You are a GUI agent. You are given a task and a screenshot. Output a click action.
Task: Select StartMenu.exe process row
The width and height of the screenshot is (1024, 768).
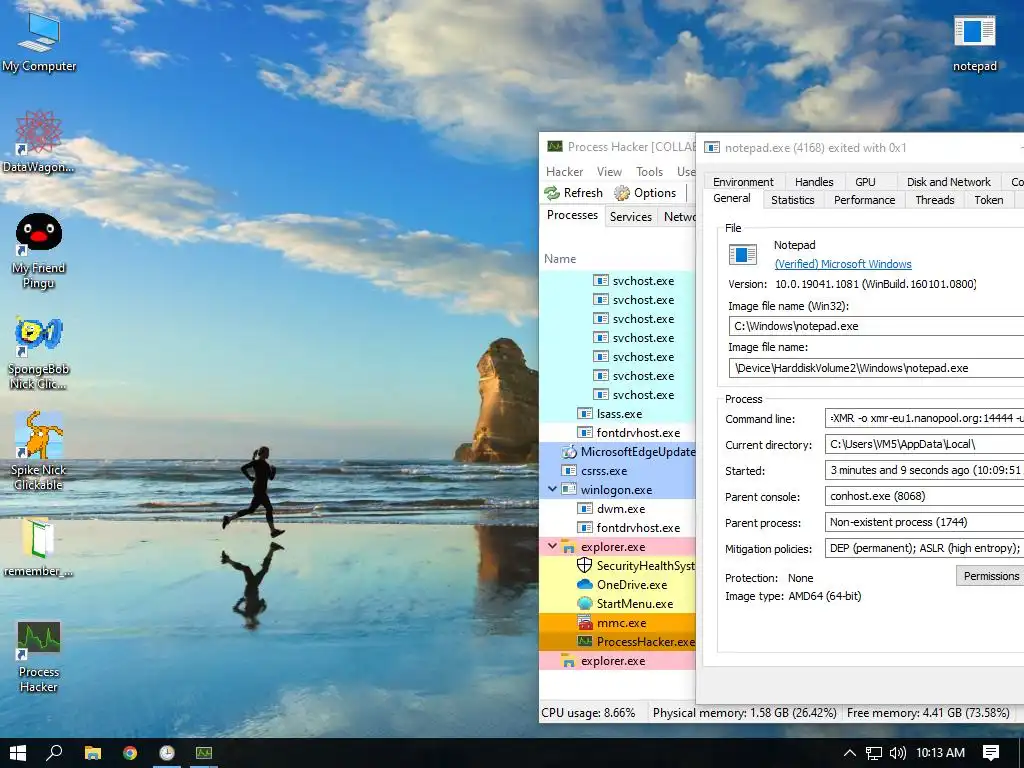click(x=617, y=603)
